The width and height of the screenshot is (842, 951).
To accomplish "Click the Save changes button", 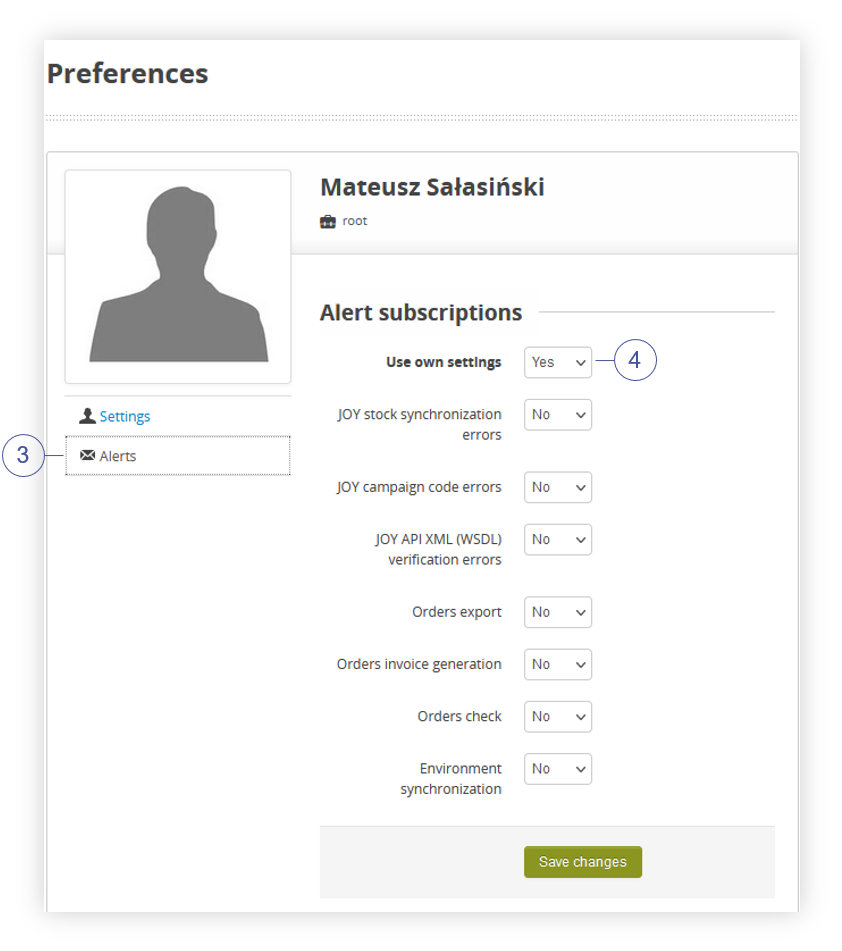I will click(x=582, y=862).
